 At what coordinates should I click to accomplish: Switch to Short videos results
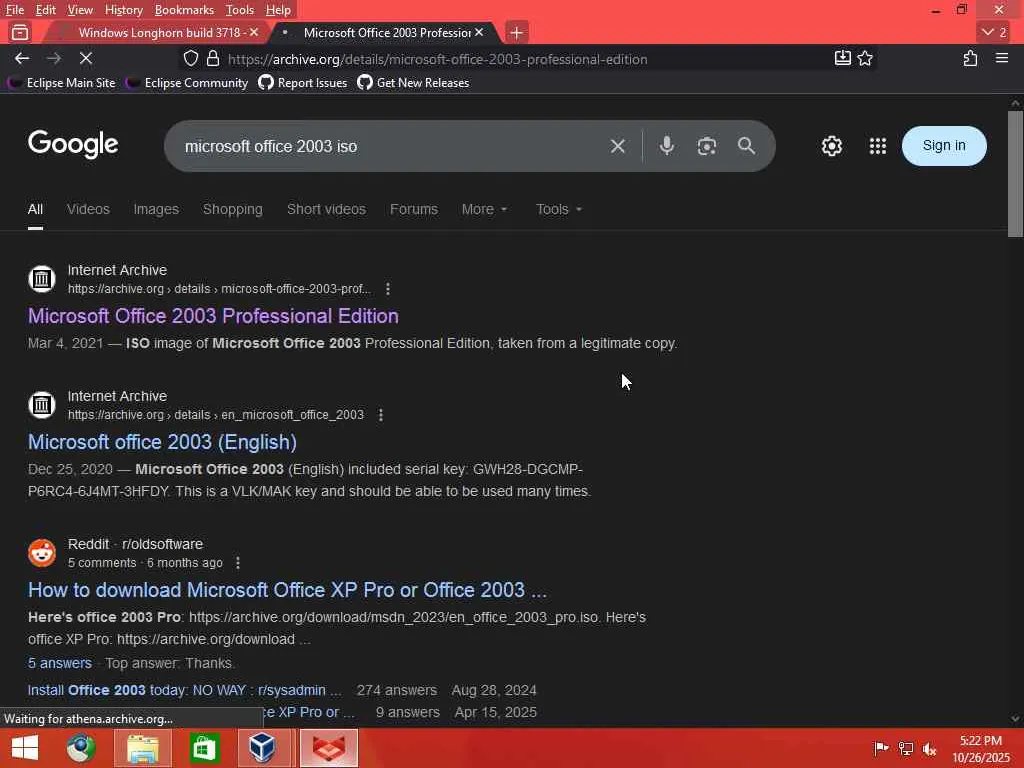pyautogui.click(x=326, y=209)
